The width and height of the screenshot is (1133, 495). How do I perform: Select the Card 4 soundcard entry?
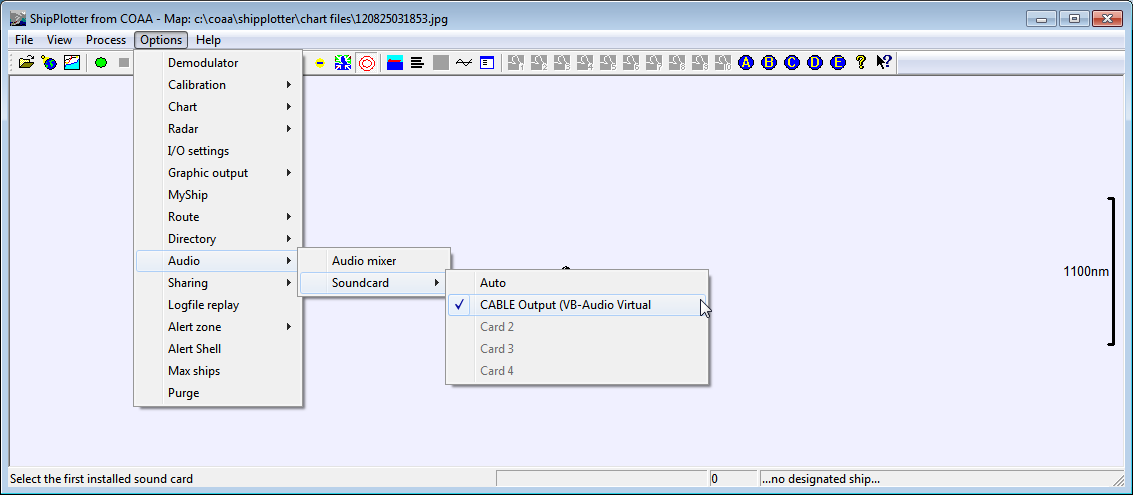tap(577, 371)
